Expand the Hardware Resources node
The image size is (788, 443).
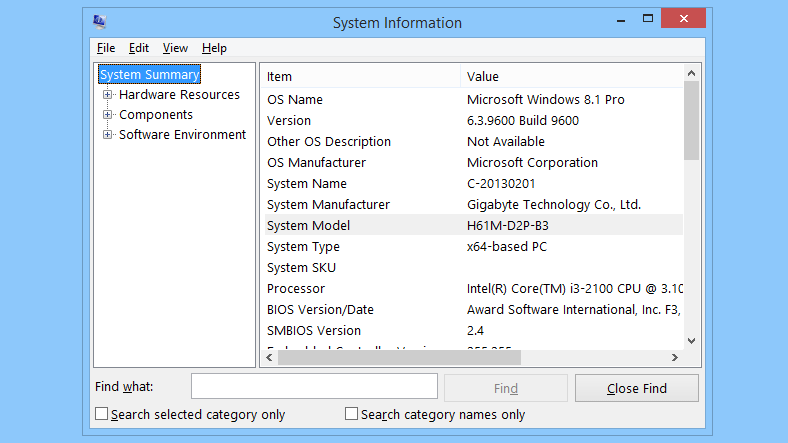[107, 95]
